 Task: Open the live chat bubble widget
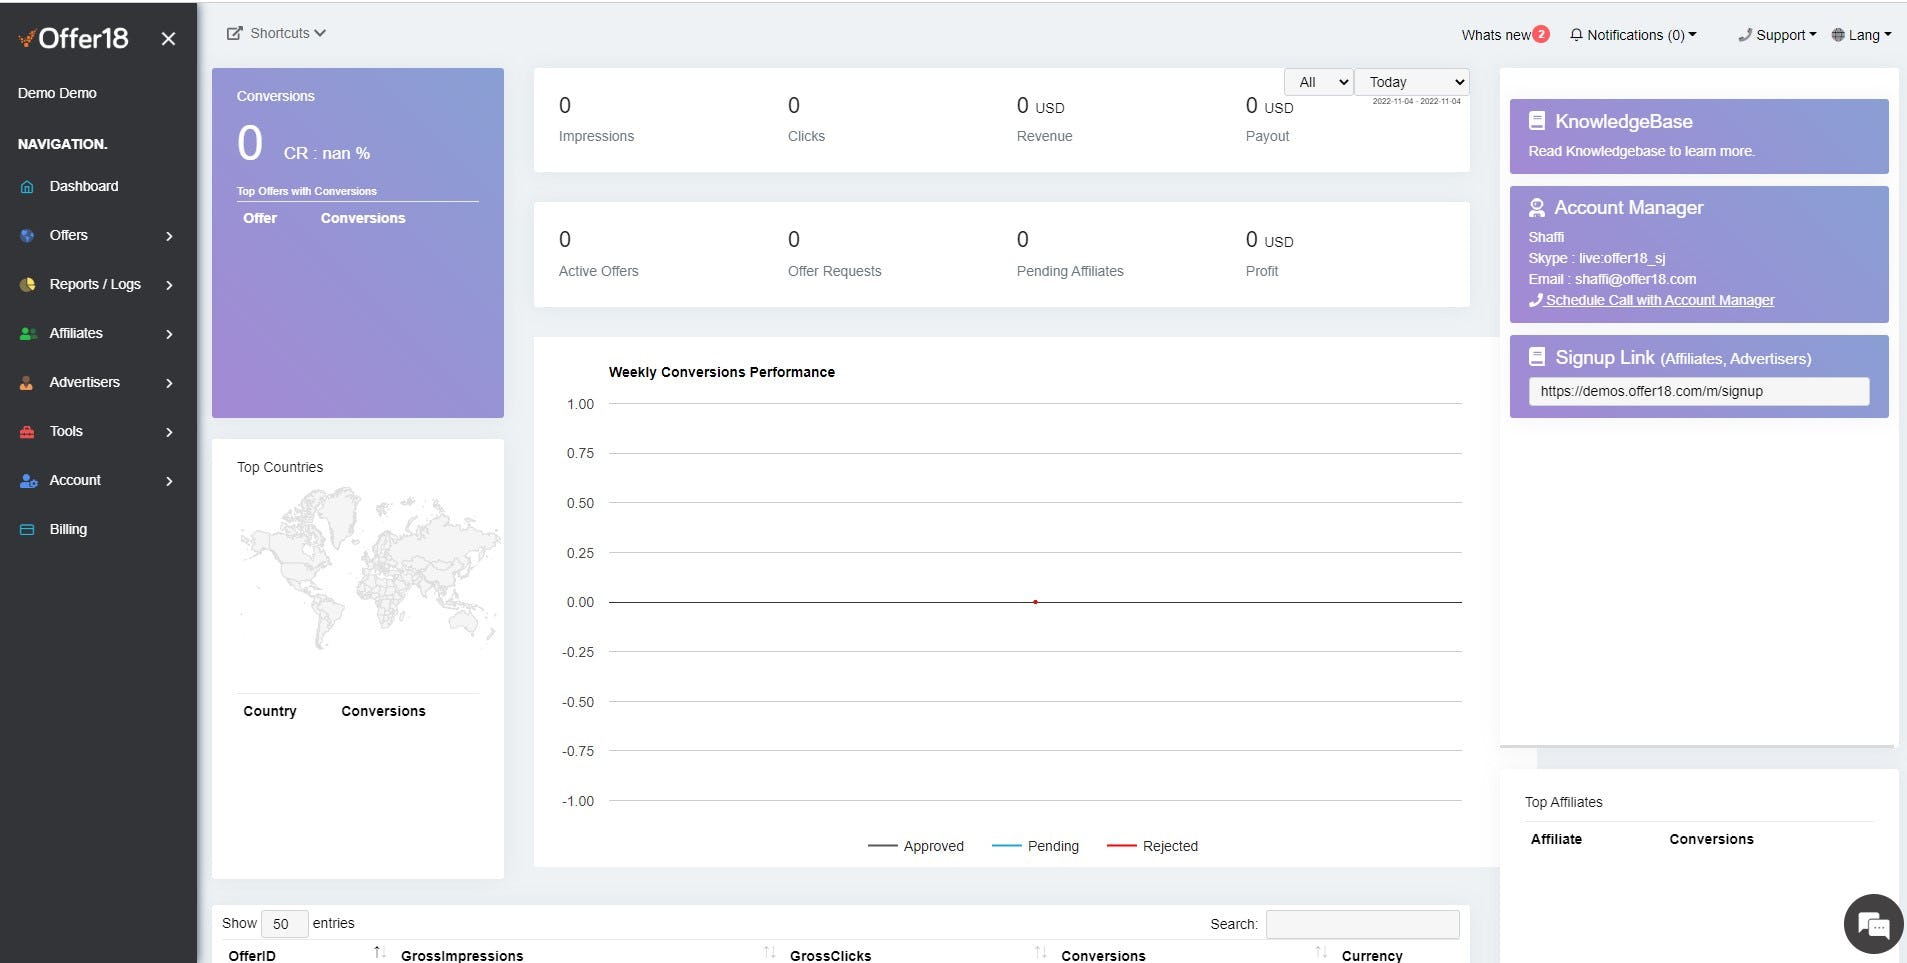[x=1873, y=924]
